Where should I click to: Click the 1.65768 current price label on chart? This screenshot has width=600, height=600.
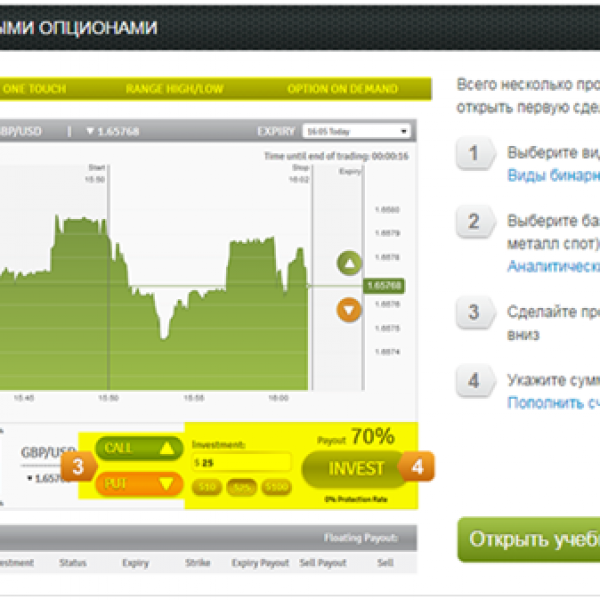point(384,285)
